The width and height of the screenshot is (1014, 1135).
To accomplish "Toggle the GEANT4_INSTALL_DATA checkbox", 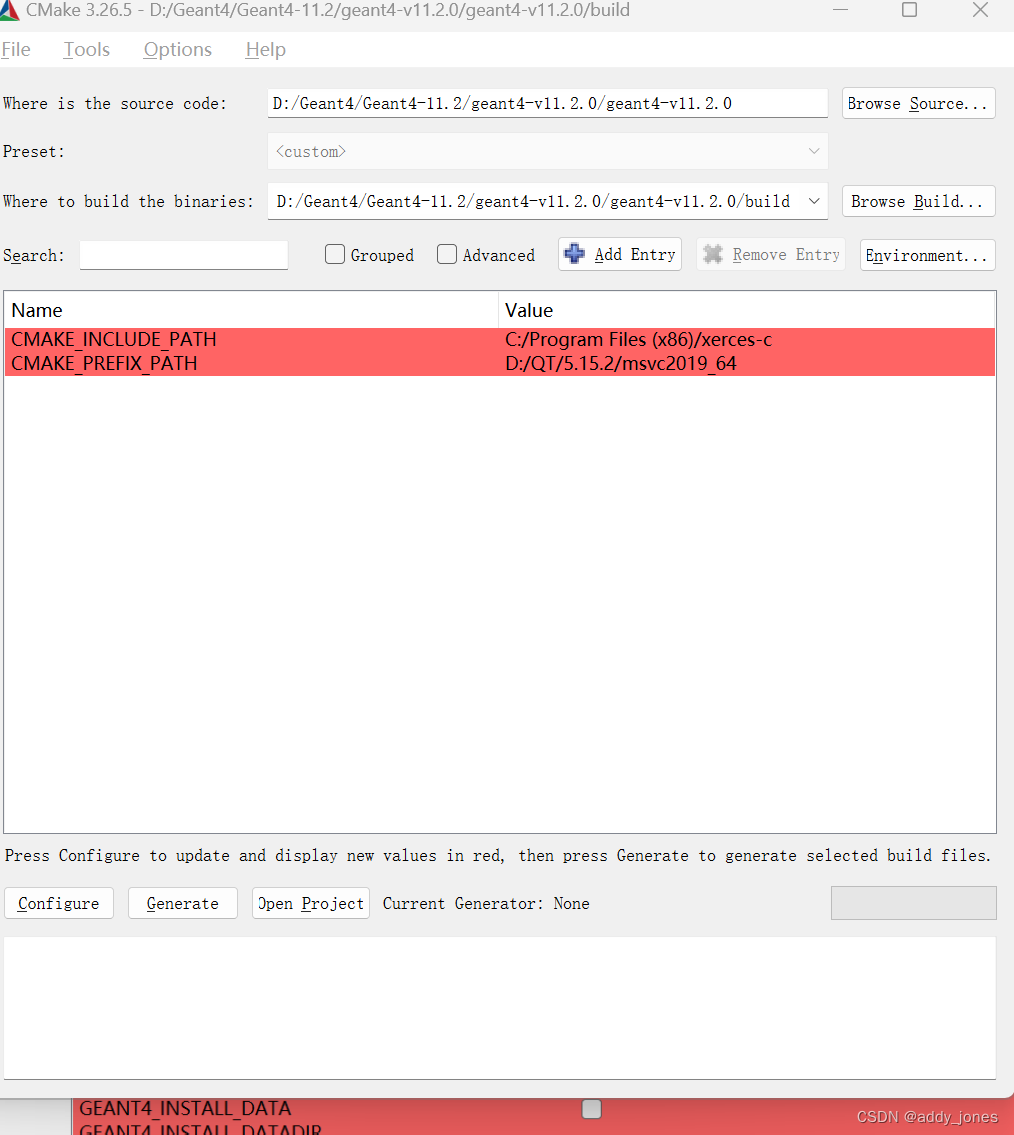I will (591, 1108).
